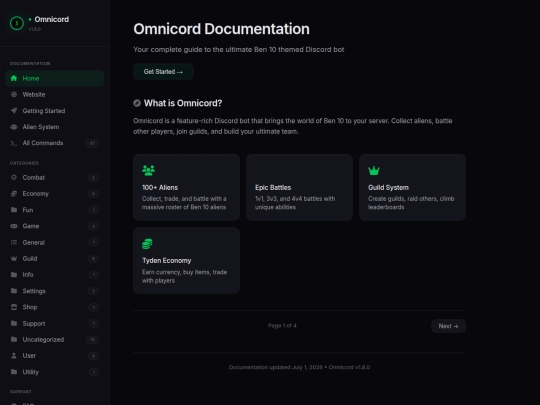
Task: Open the Utility category
Action: (x=54, y=372)
